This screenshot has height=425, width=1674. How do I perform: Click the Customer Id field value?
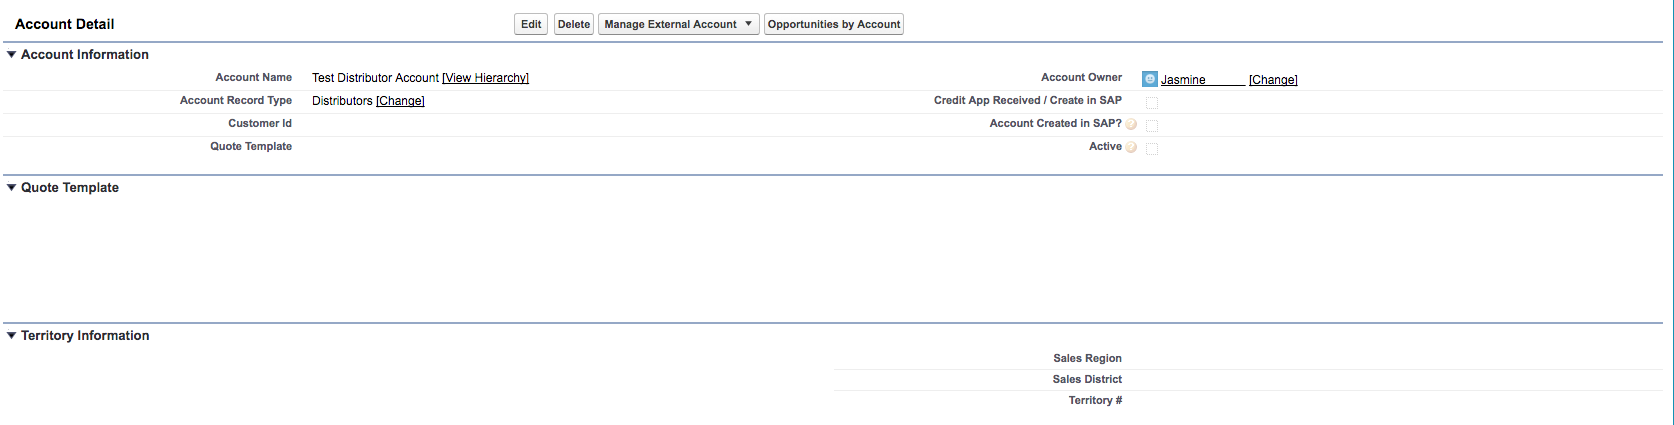400,124
